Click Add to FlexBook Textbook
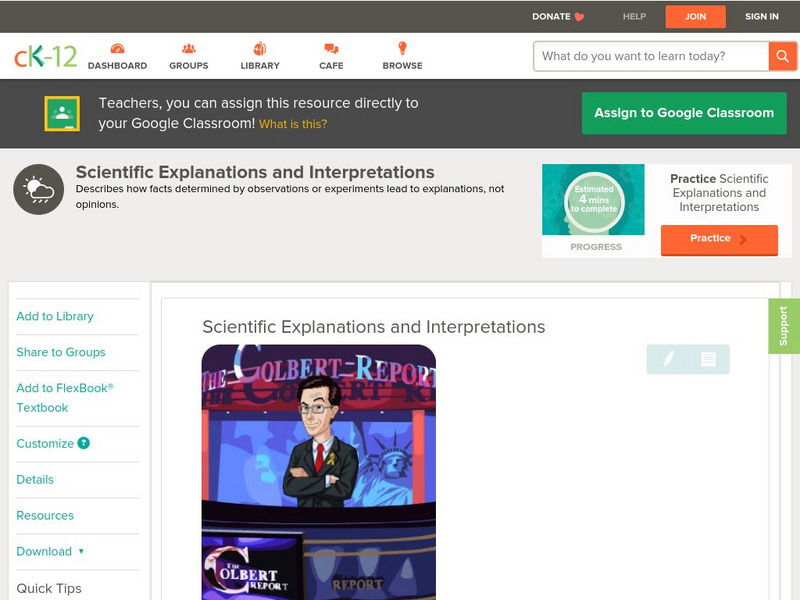Image resolution: width=800 pixels, height=600 pixels. [65, 397]
